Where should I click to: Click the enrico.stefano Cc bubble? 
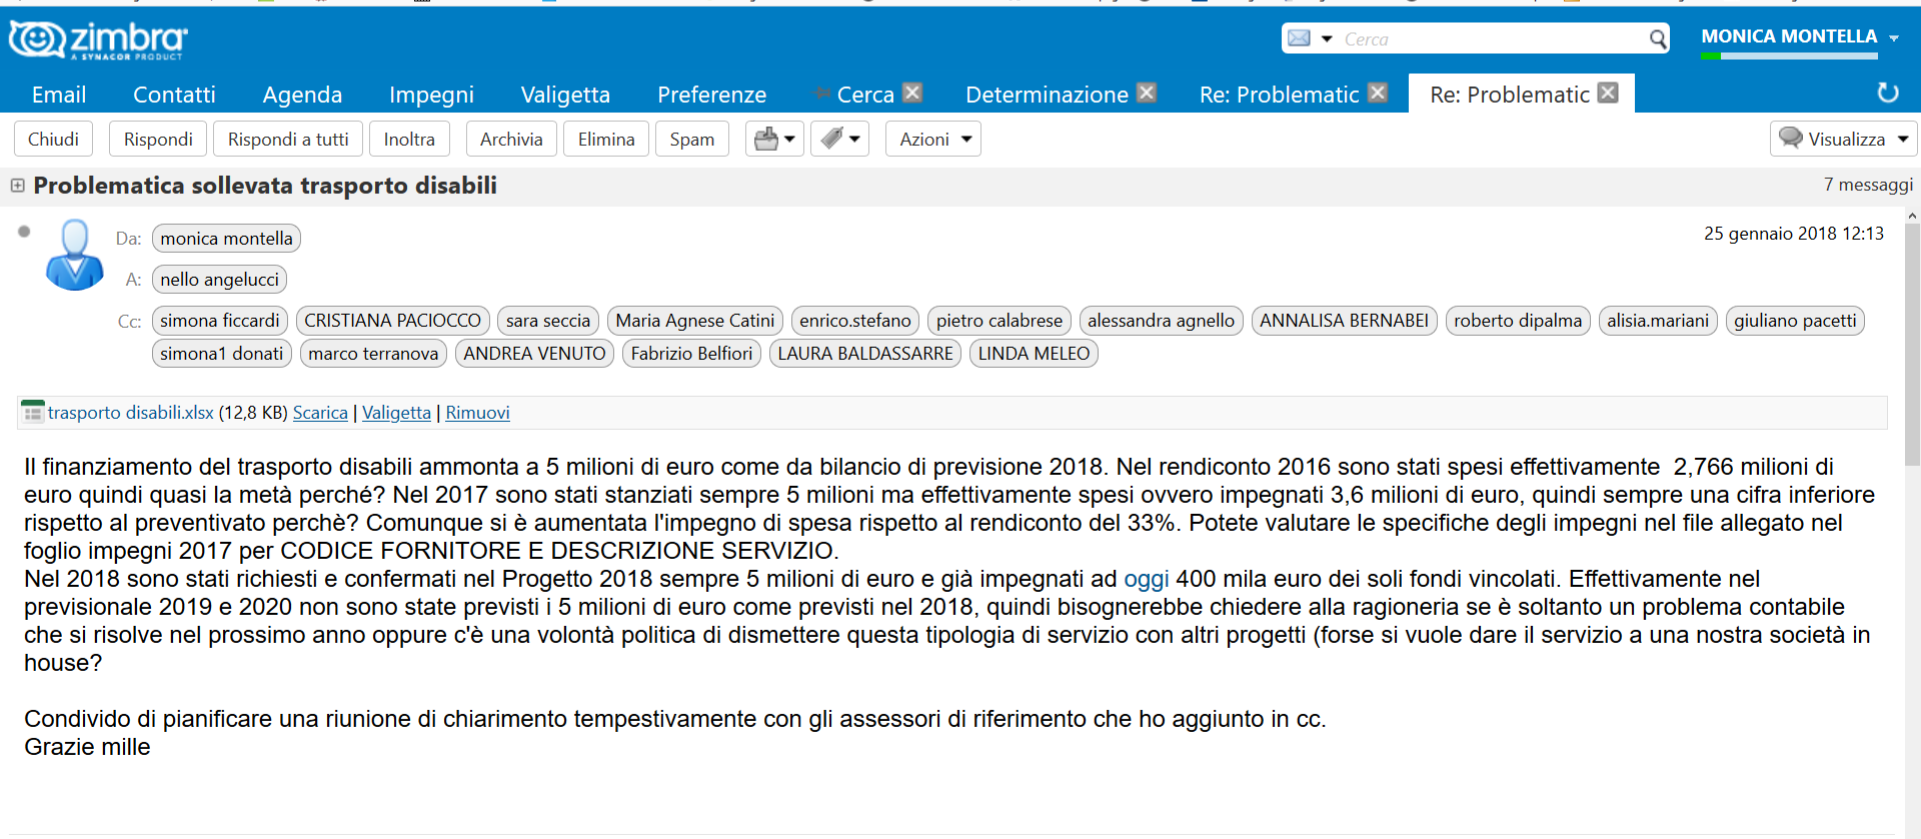click(855, 320)
